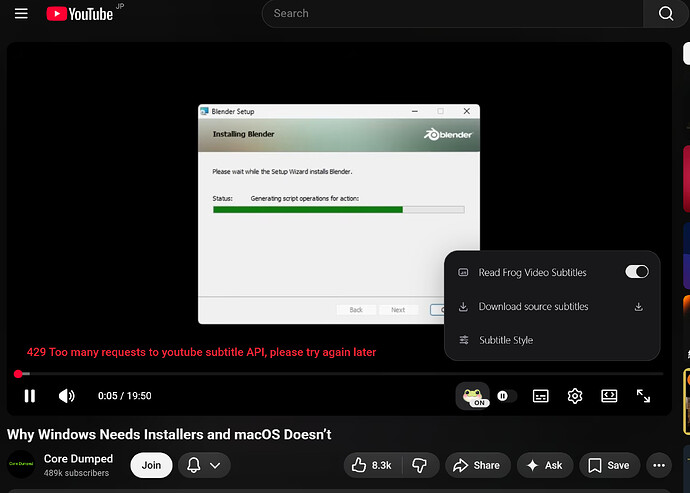
Task: Open the YouTube hamburger guide menu
Action: (21, 14)
